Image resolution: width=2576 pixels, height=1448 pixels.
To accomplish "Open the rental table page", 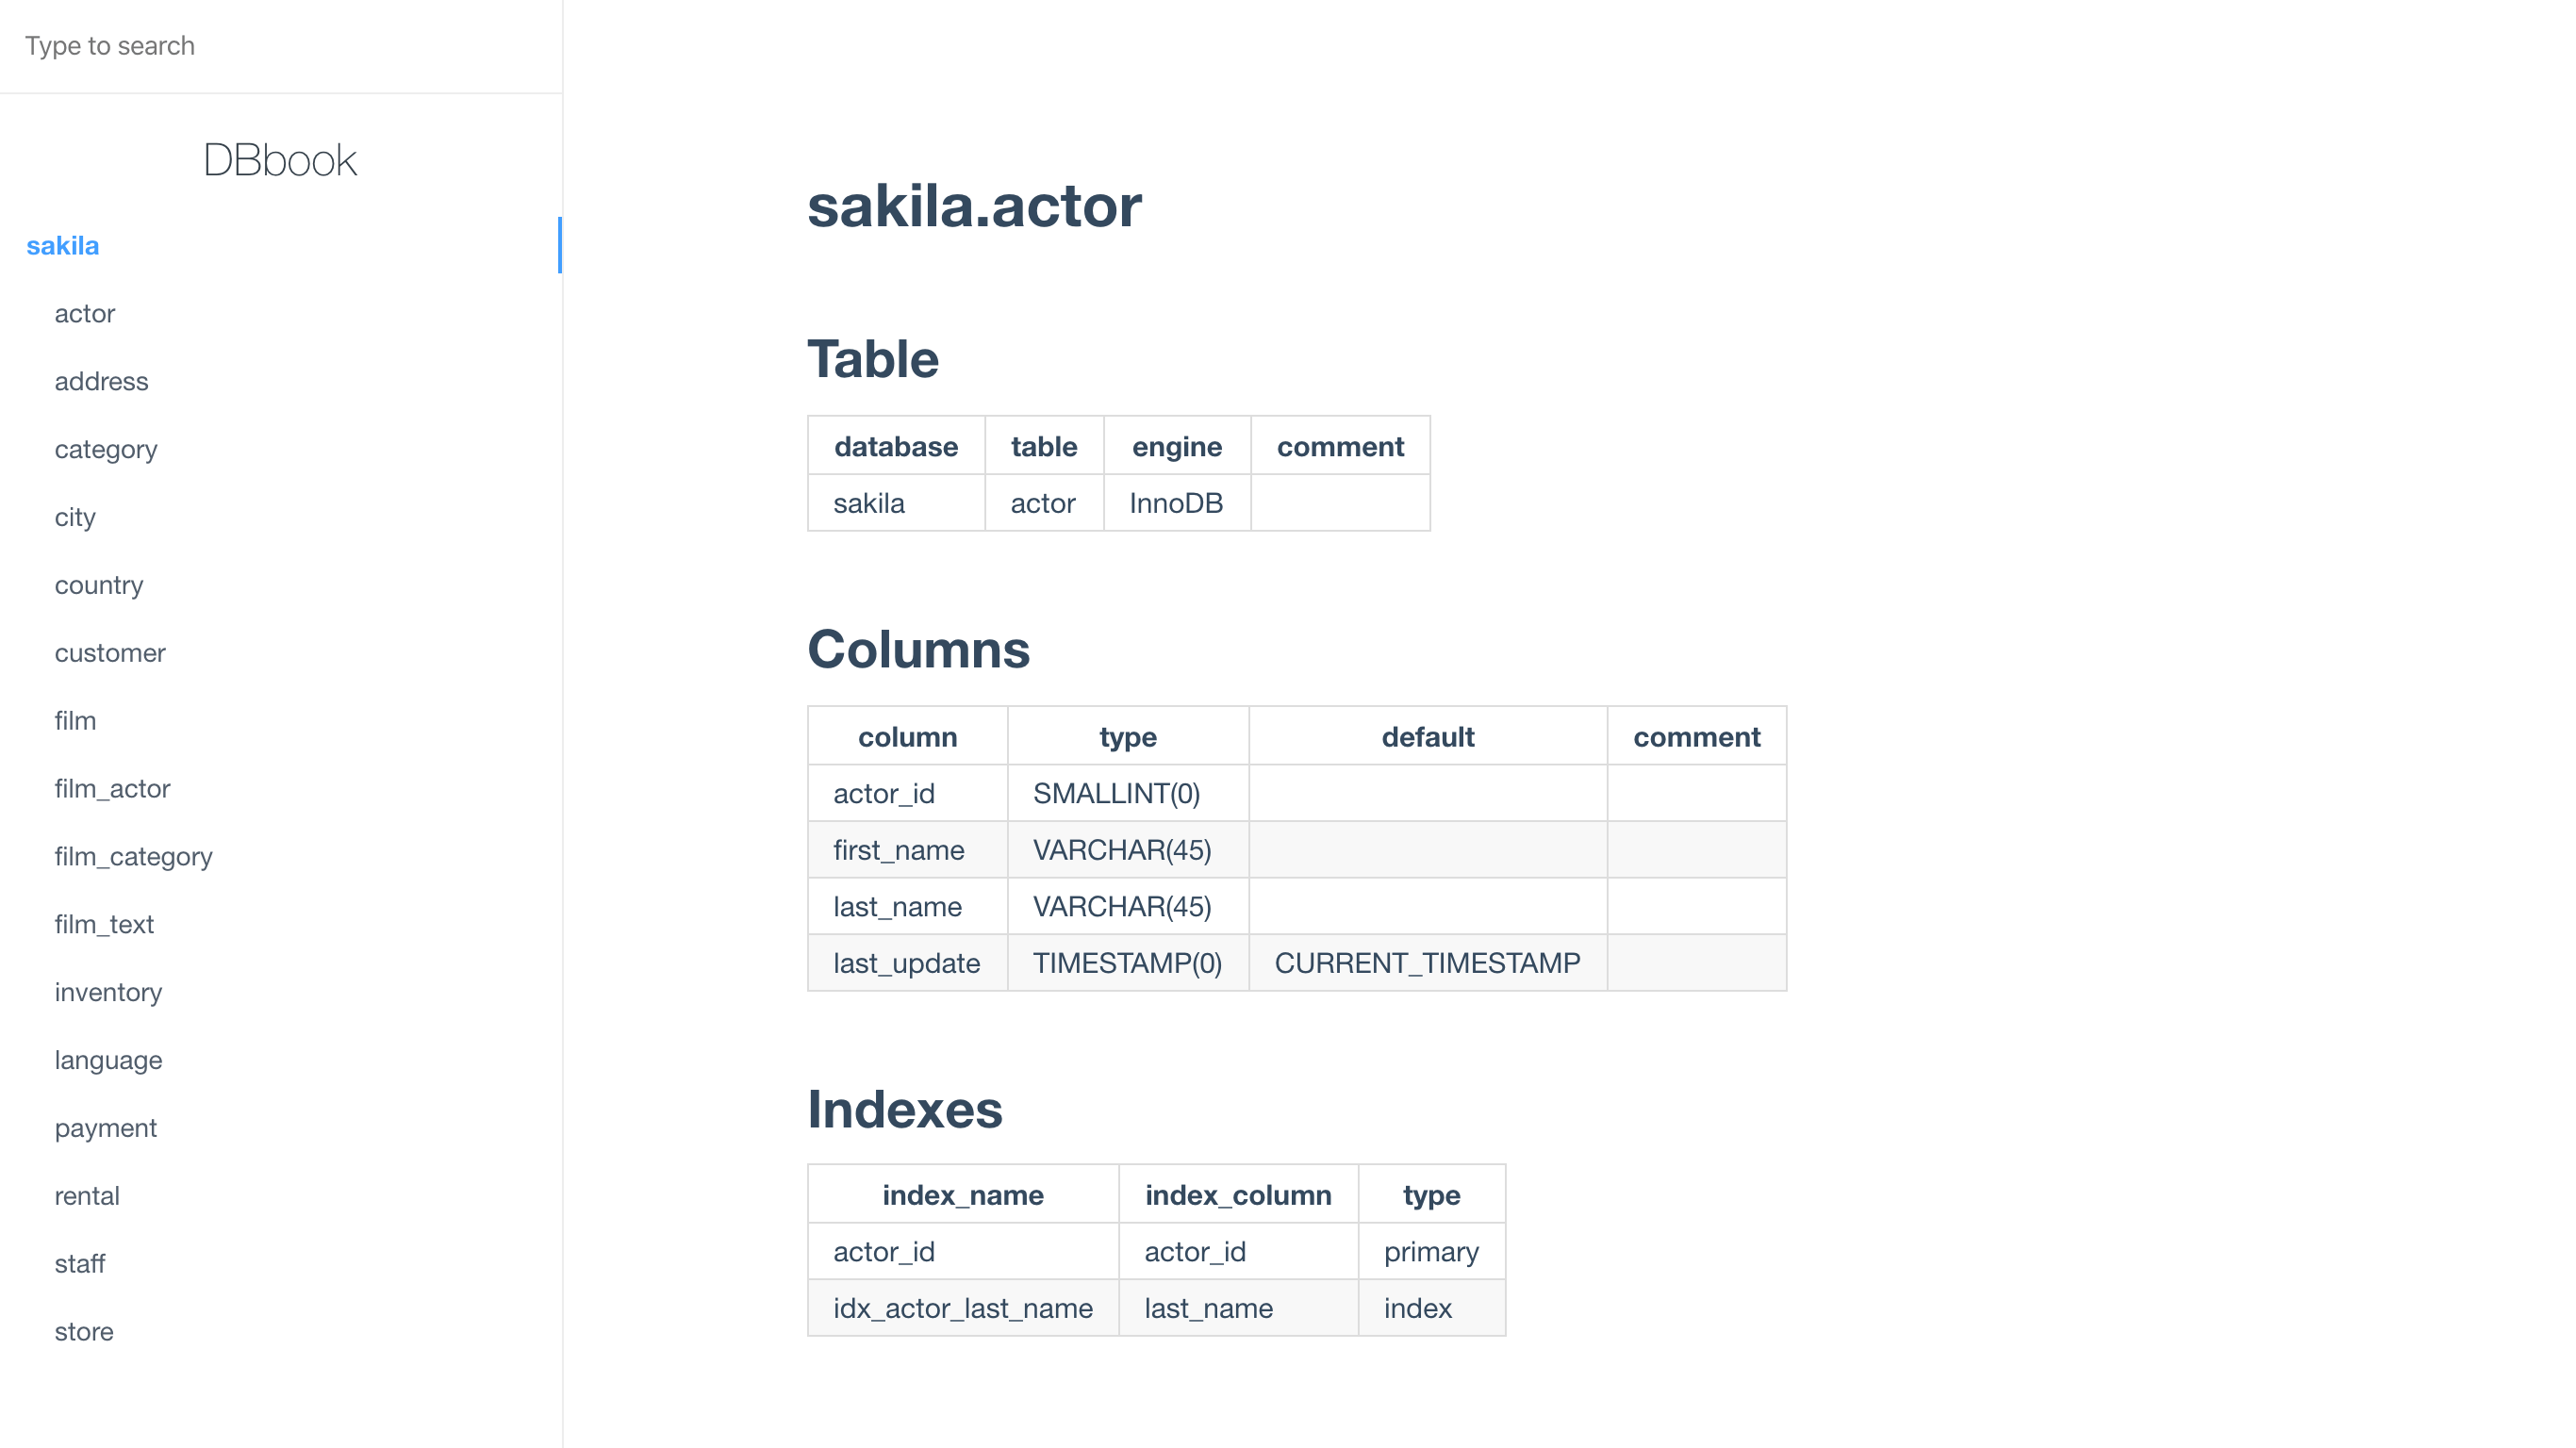I will click(x=86, y=1195).
